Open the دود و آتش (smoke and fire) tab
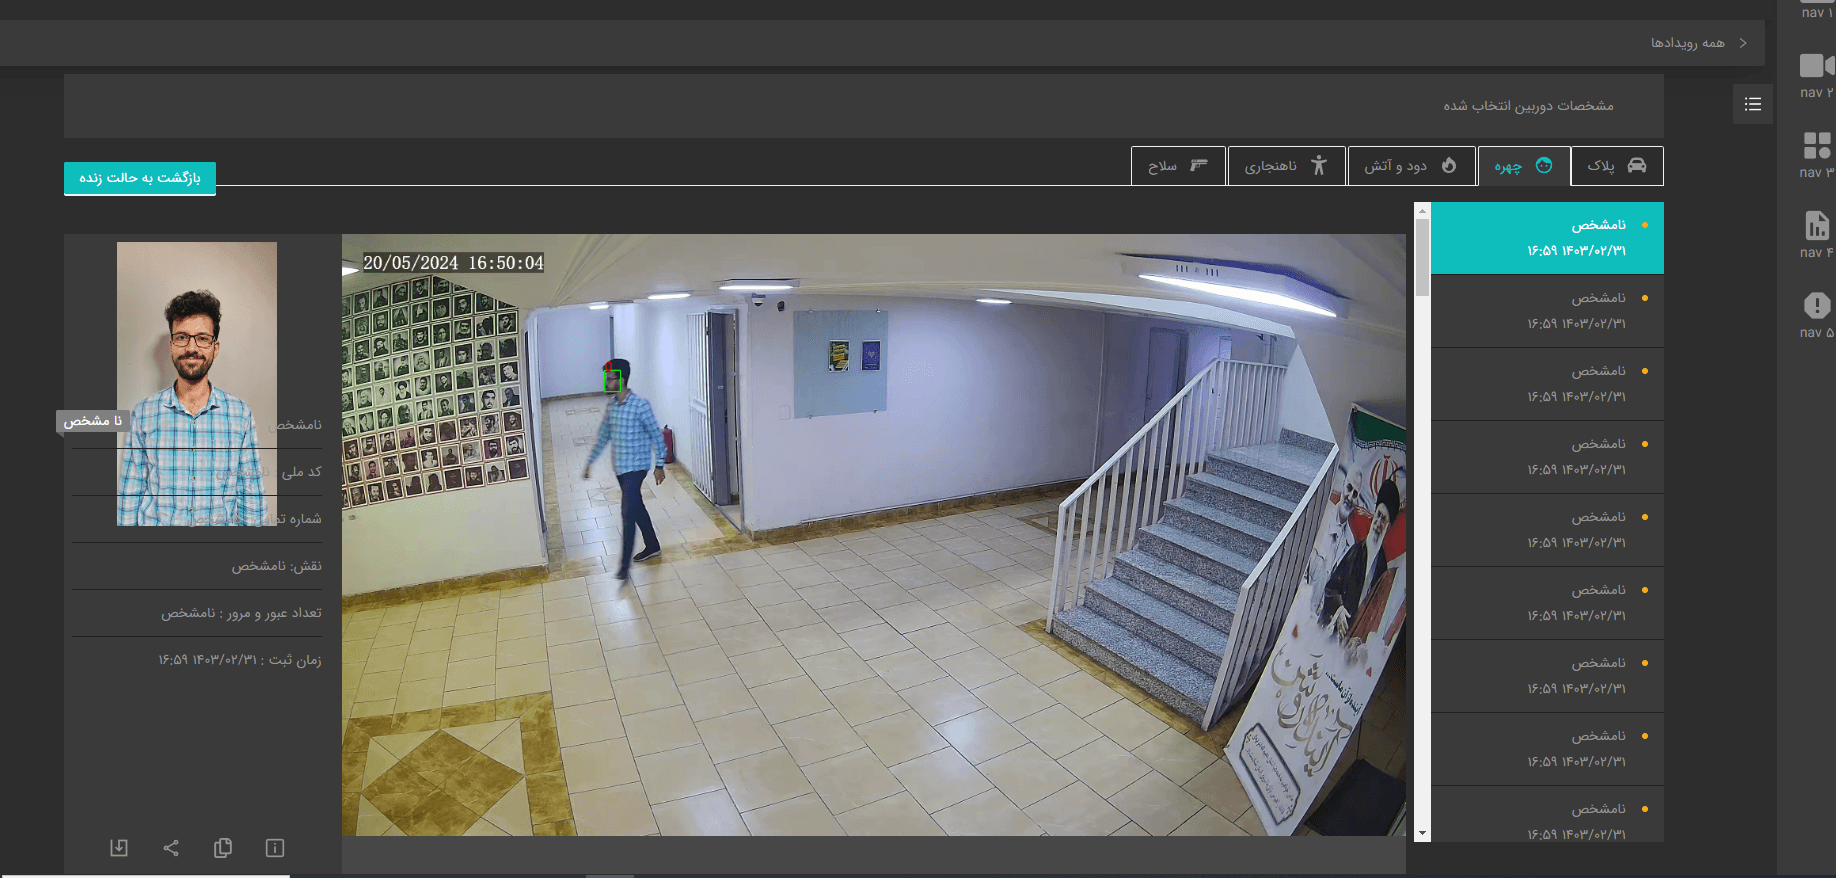Screen dimensions: 1836x878 point(1412,166)
